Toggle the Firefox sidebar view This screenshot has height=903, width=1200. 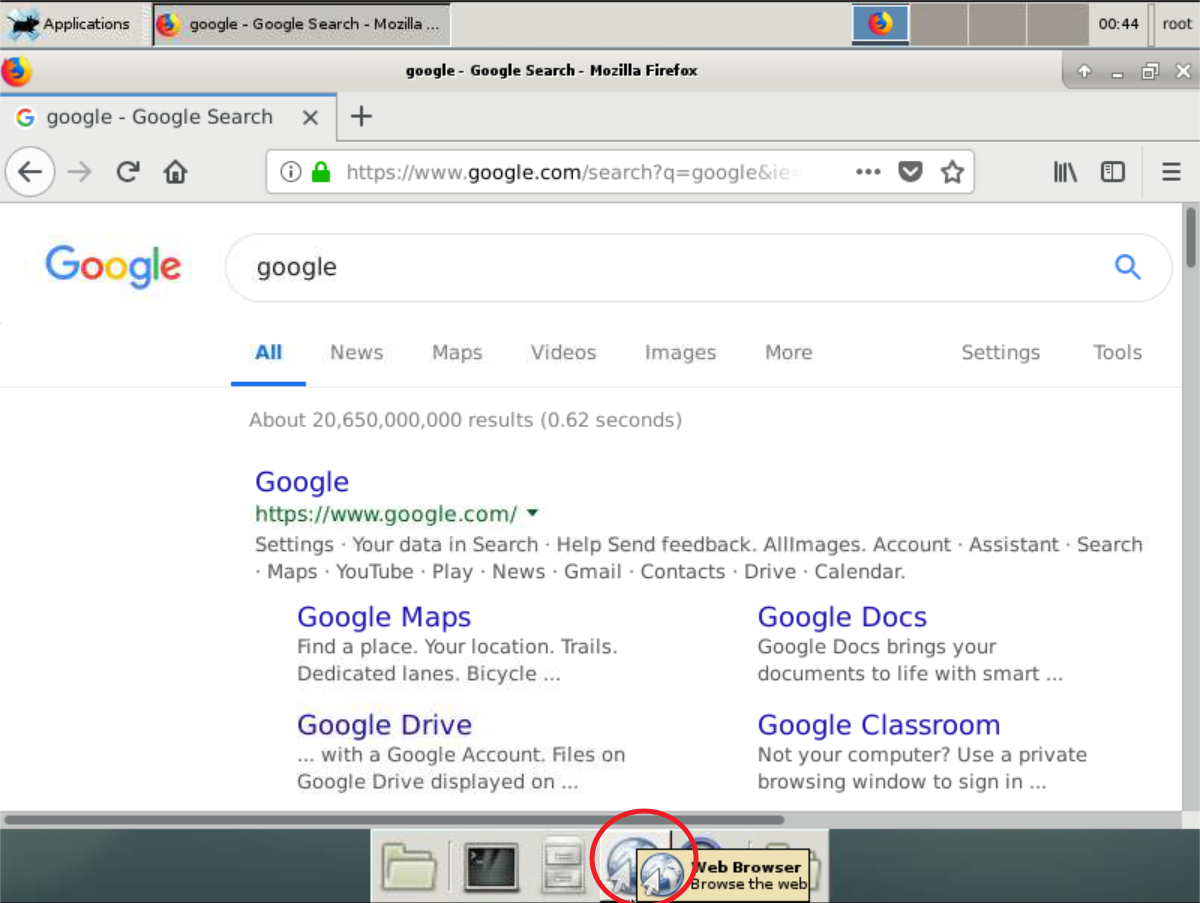point(1113,172)
